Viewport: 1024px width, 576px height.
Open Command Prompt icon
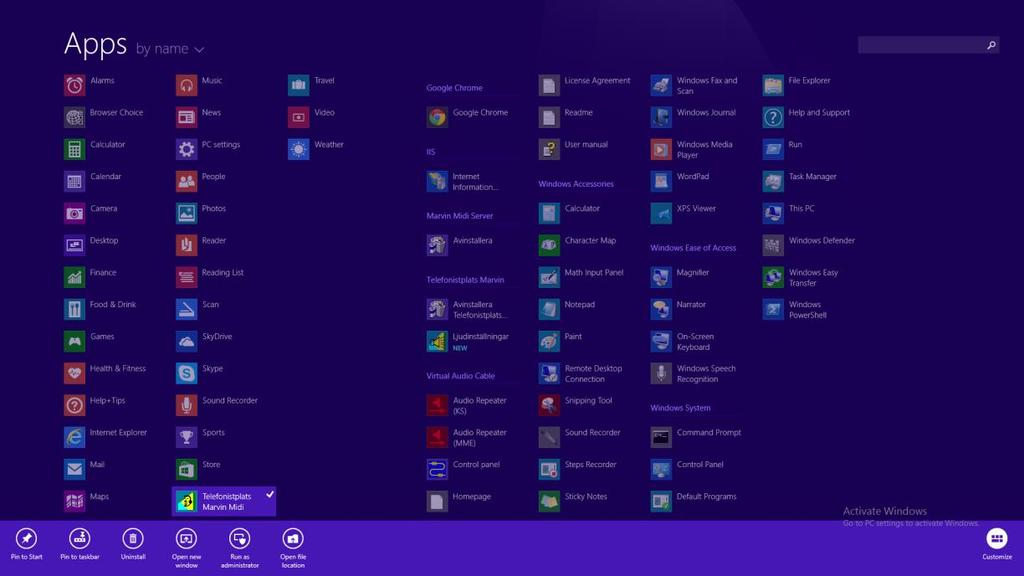click(661, 437)
